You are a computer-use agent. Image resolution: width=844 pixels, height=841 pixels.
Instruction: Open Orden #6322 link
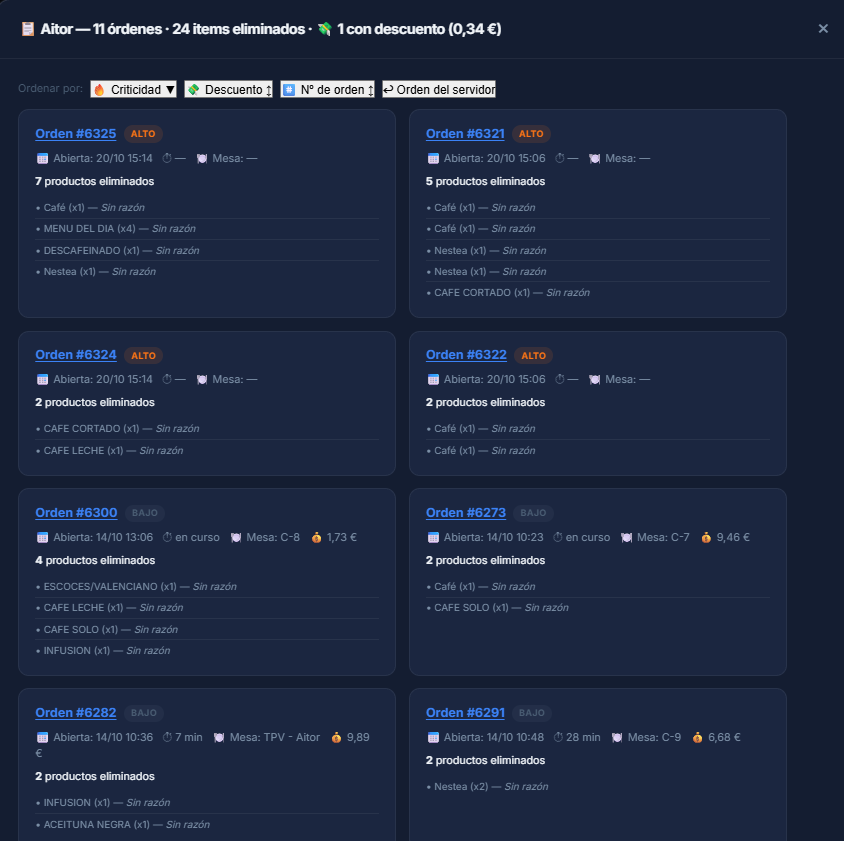466,355
